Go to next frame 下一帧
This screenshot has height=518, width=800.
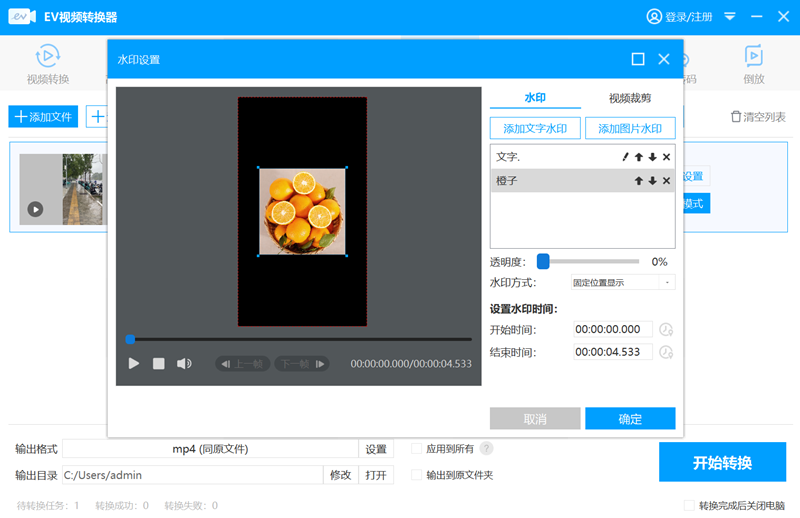302,363
